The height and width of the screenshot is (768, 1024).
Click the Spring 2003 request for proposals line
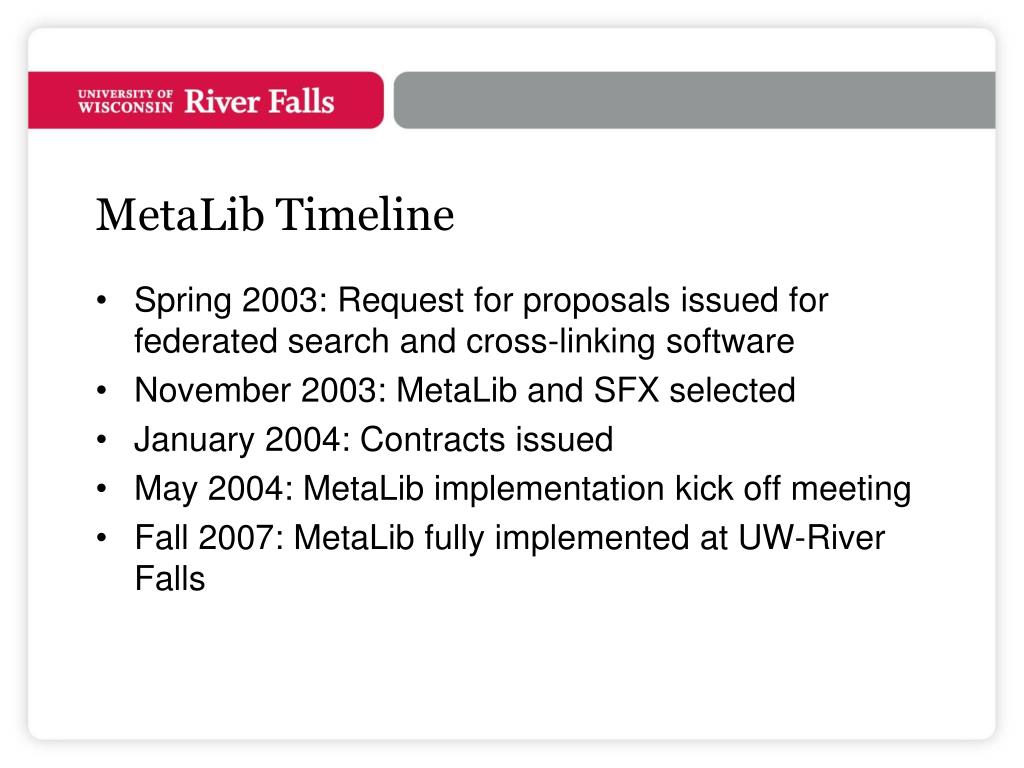pos(481,301)
